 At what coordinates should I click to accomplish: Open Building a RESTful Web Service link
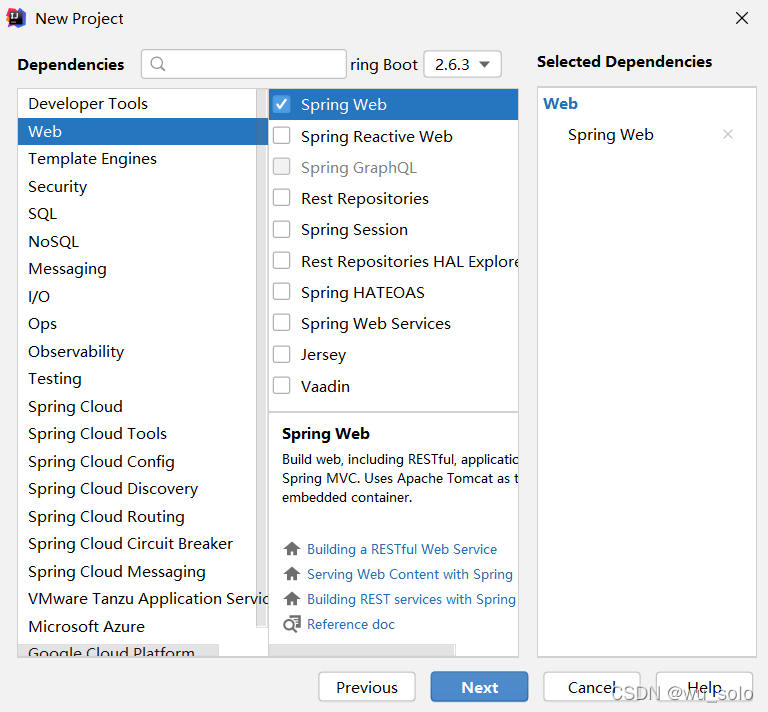pos(402,549)
